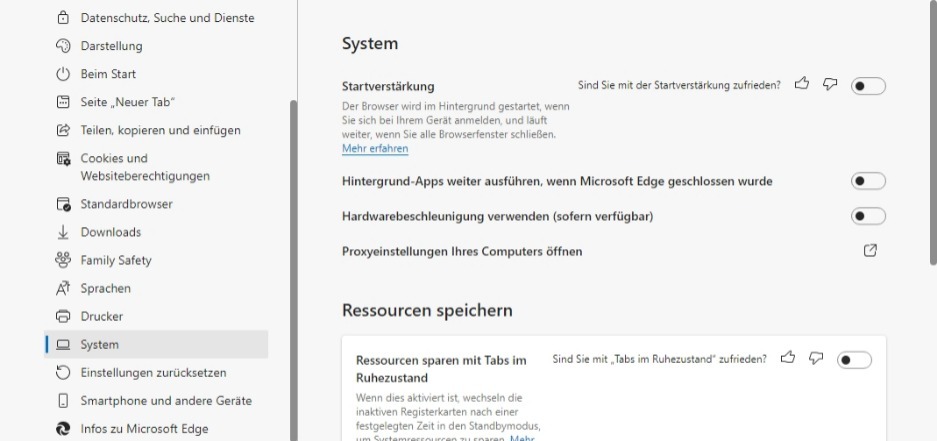This screenshot has width=937, height=441.
Task: Click thumbs down for Tabs im Ruhezustand
Action: [x=815, y=358]
